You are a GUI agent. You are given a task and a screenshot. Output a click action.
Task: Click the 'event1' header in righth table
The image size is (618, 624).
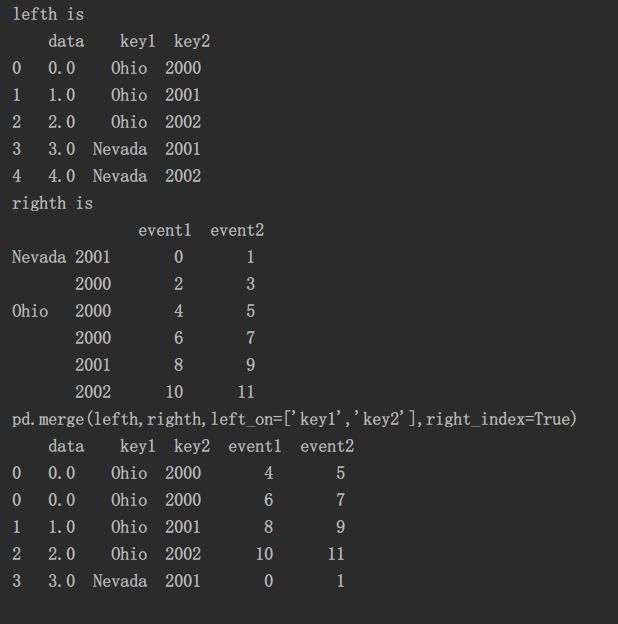pos(165,230)
